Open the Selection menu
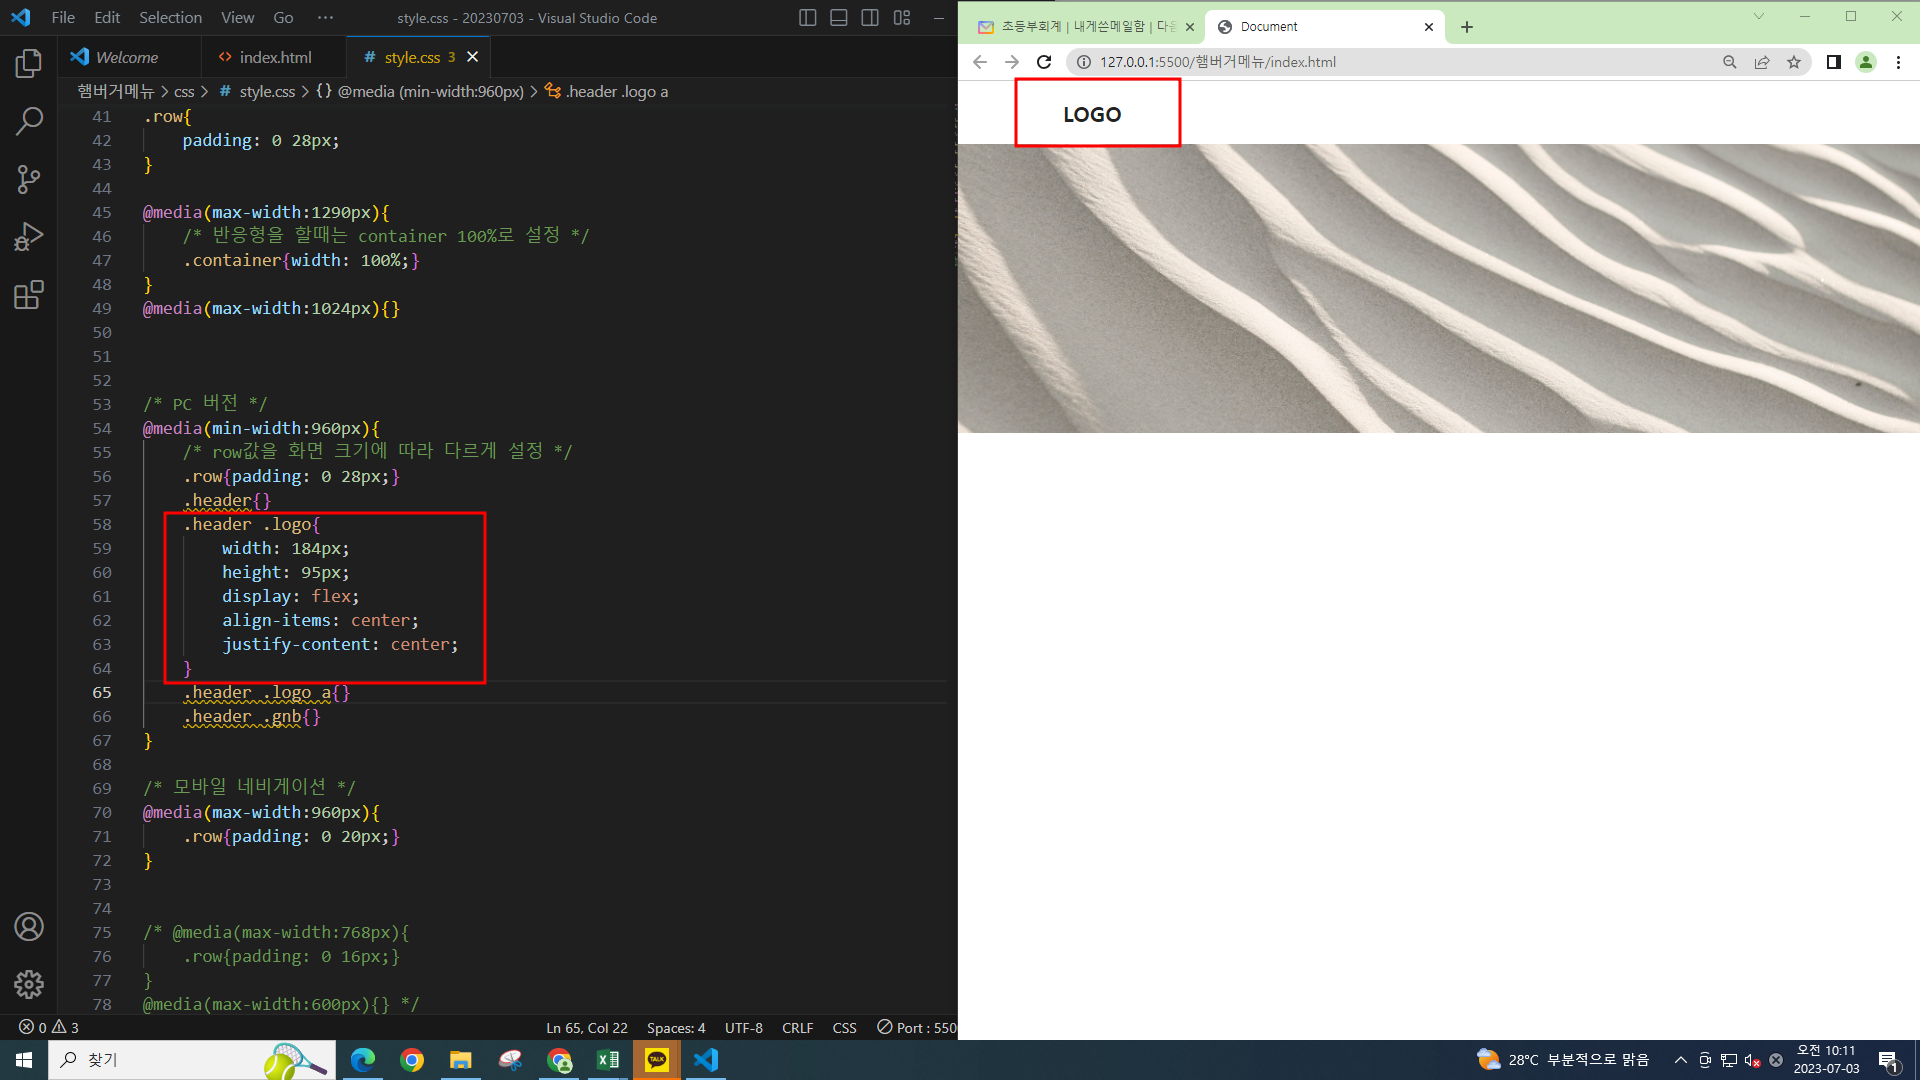This screenshot has width=1920, height=1080. tap(170, 18)
